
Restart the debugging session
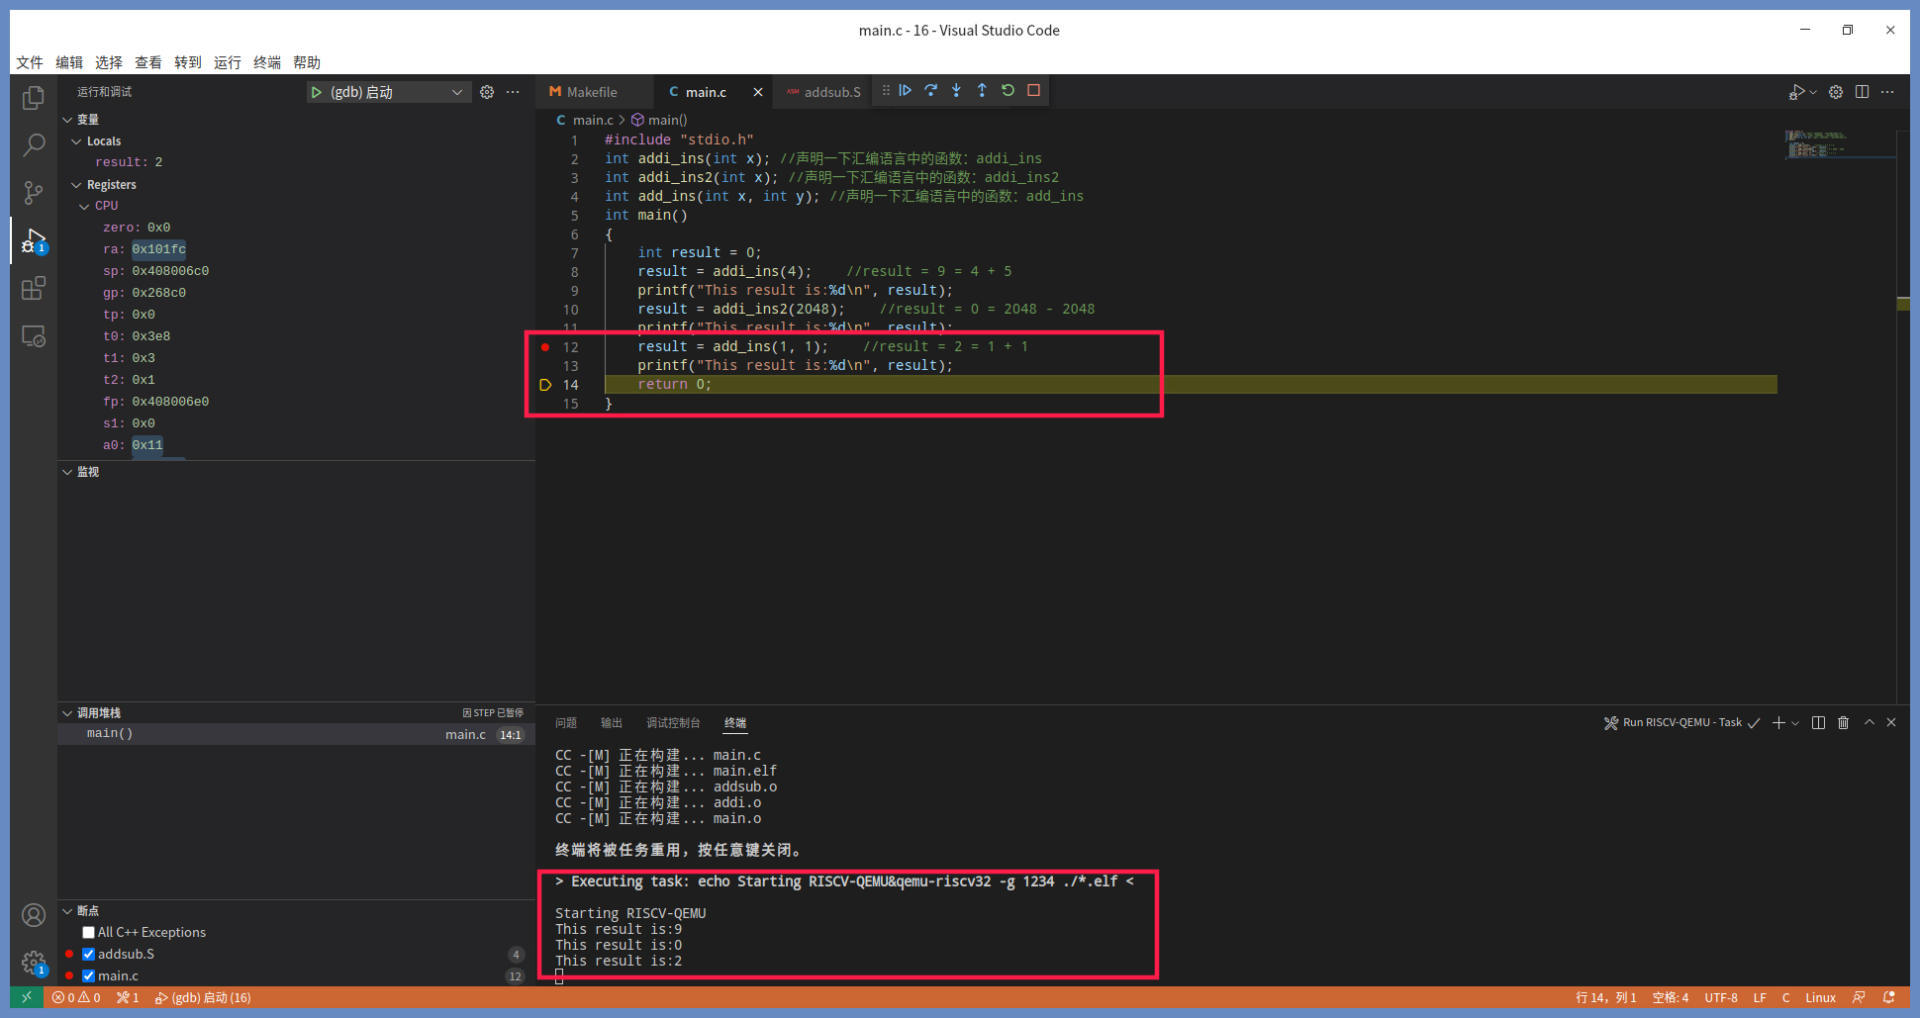[1008, 91]
